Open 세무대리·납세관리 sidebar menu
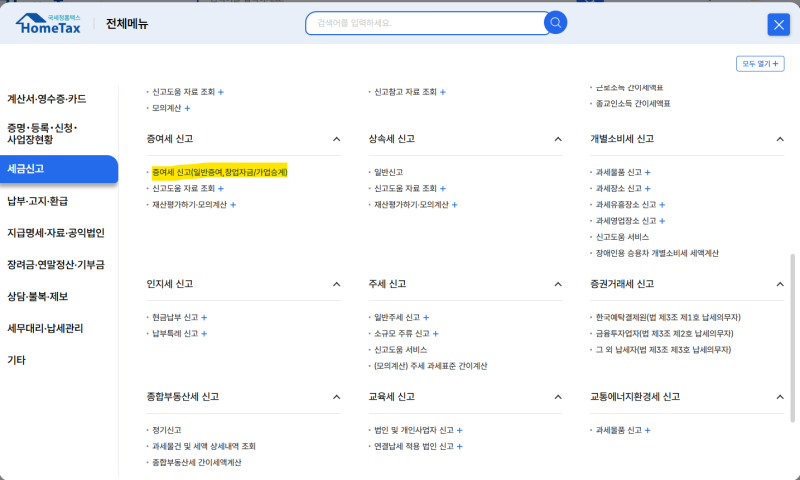The width and height of the screenshot is (800, 480). click(45, 329)
